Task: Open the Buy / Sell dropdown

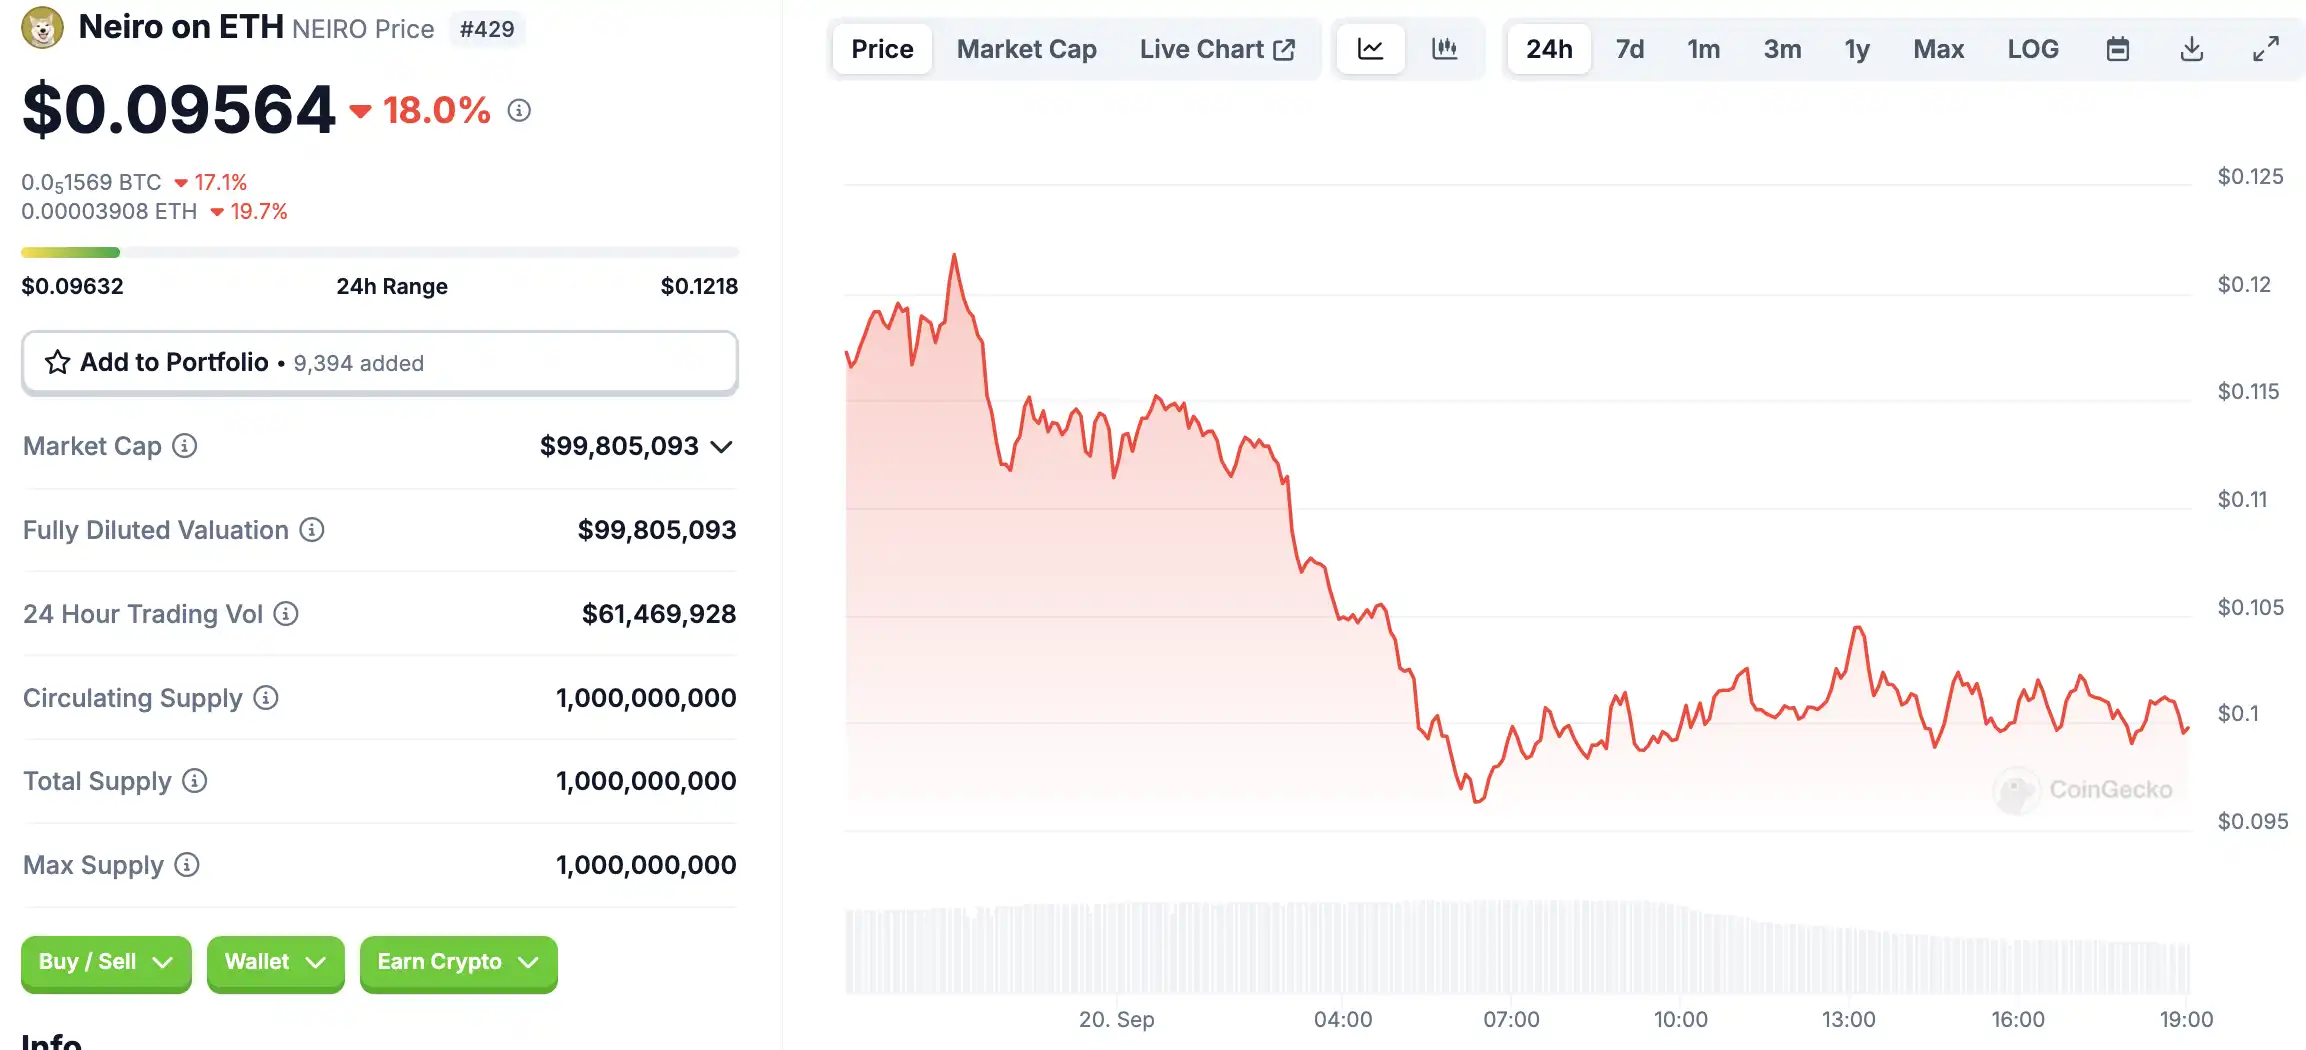Action: pos(106,963)
